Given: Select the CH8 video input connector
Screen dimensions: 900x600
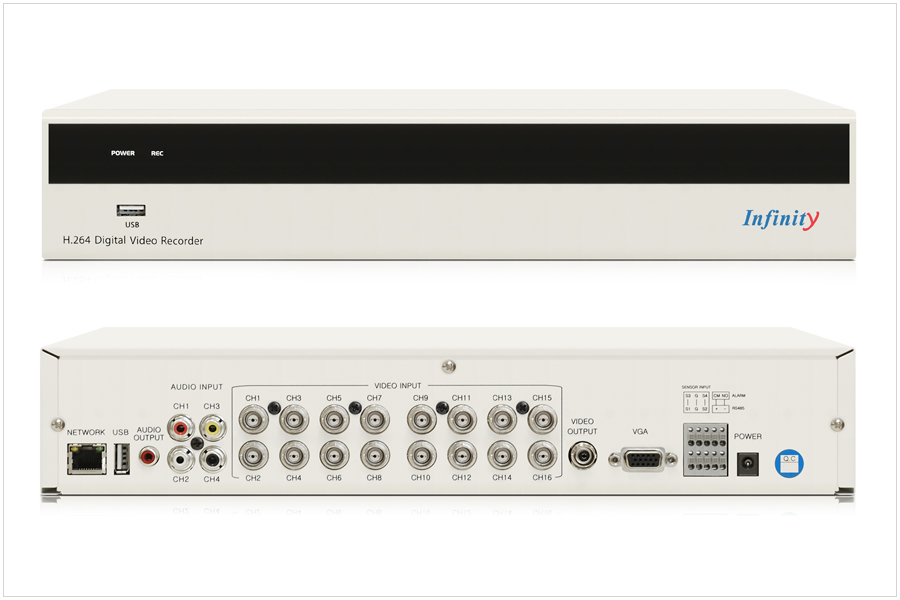Looking at the screenshot, I should (x=374, y=455).
